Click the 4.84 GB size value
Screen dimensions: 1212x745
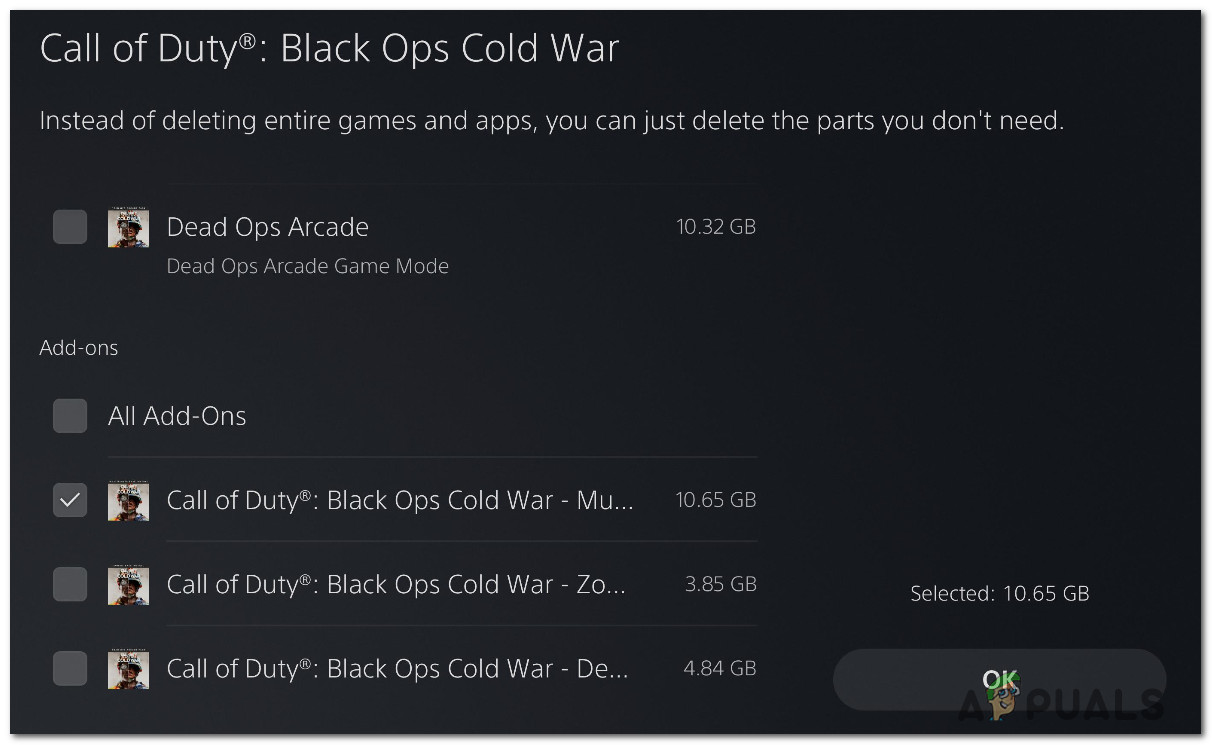(720, 668)
